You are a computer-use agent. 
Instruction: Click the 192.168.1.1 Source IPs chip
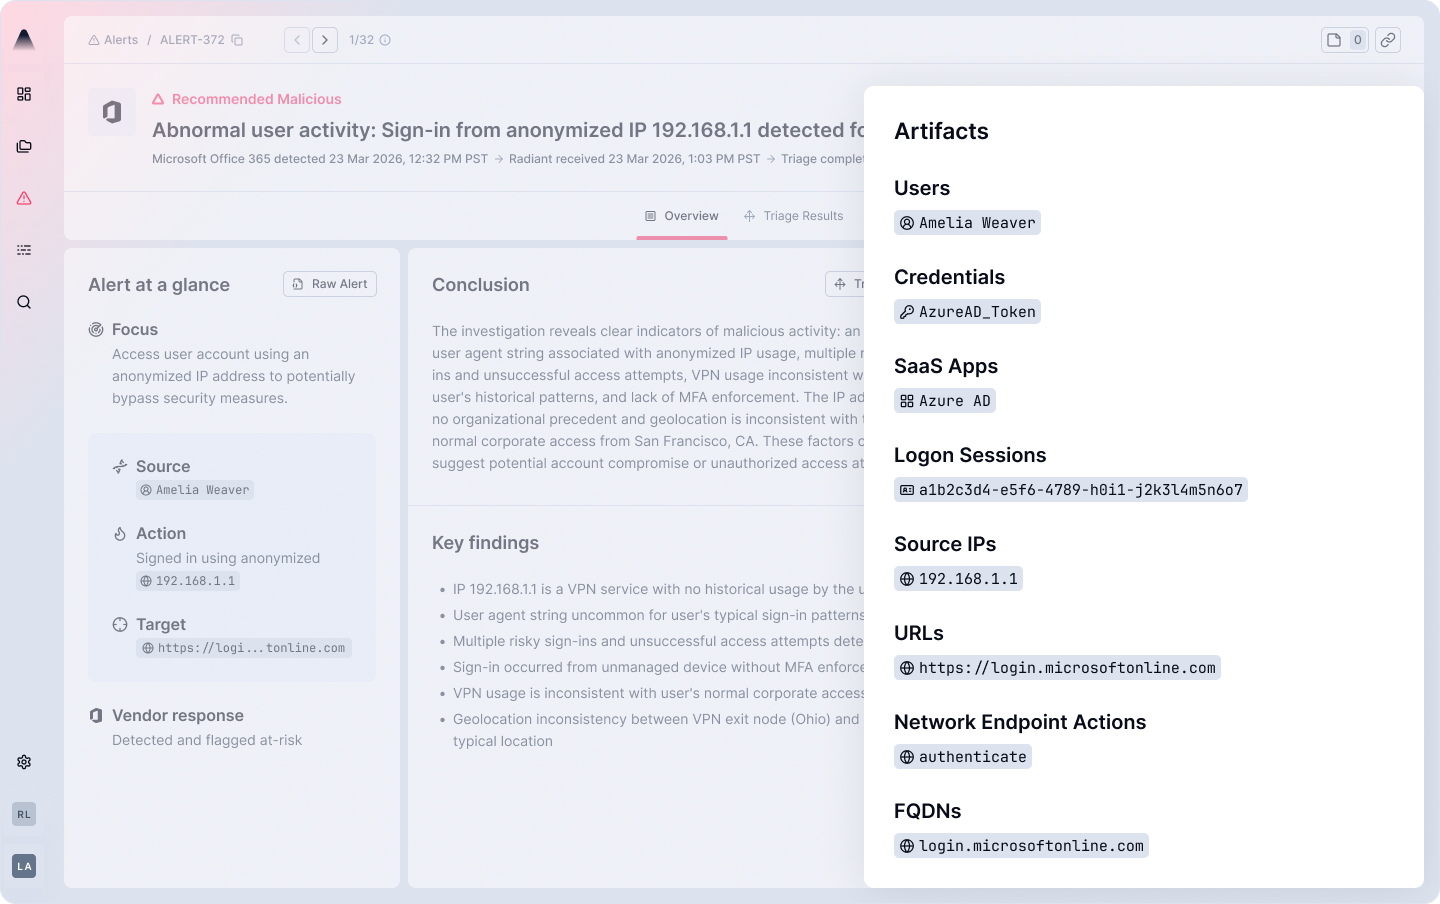click(x=958, y=579)
